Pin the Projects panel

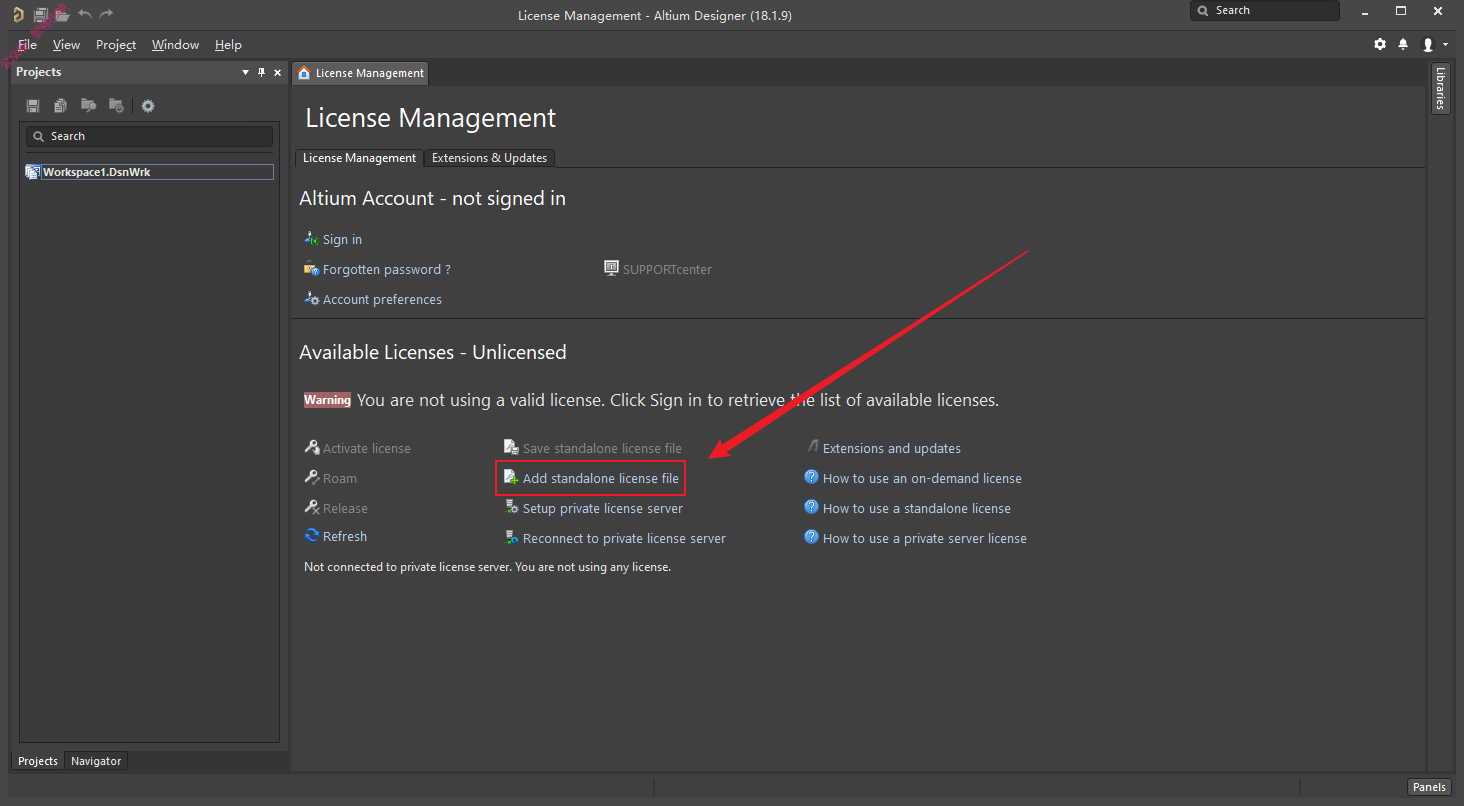(262, 72)
